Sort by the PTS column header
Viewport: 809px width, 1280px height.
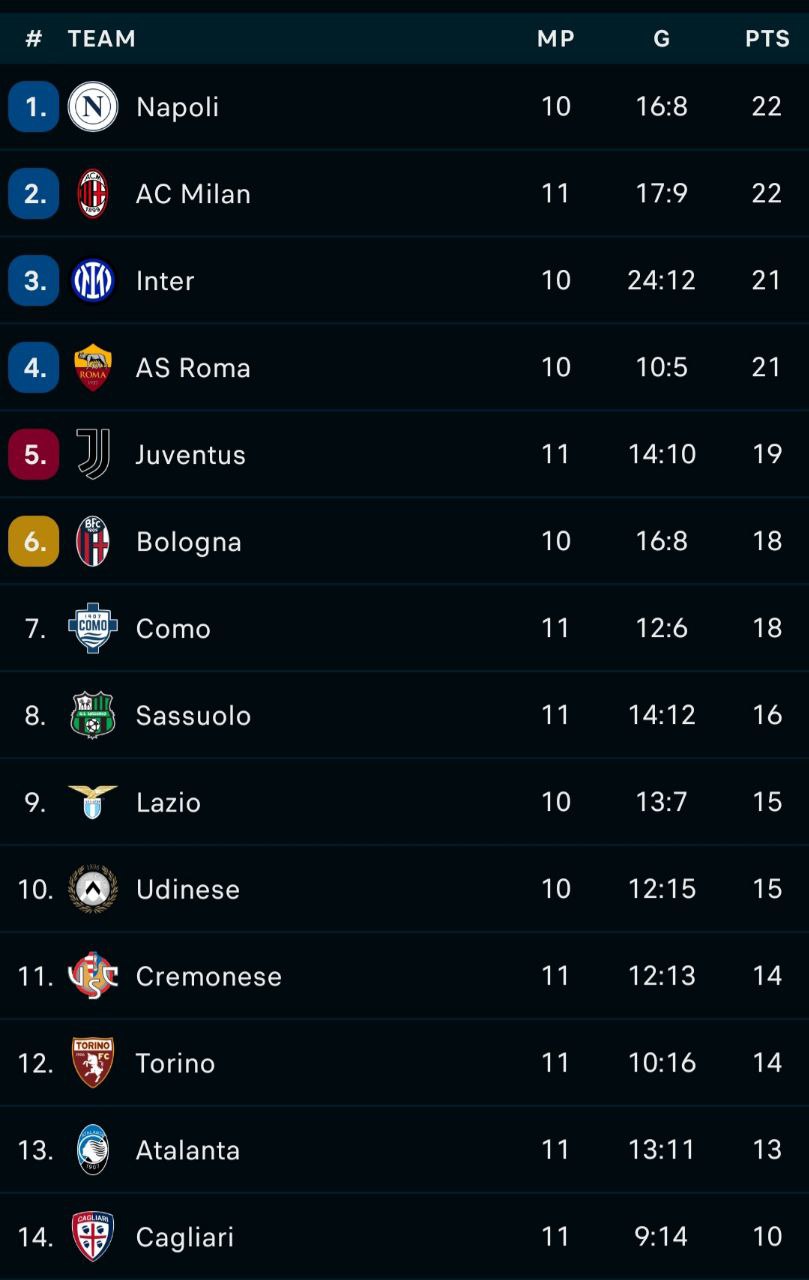click(x=767, y=39)
